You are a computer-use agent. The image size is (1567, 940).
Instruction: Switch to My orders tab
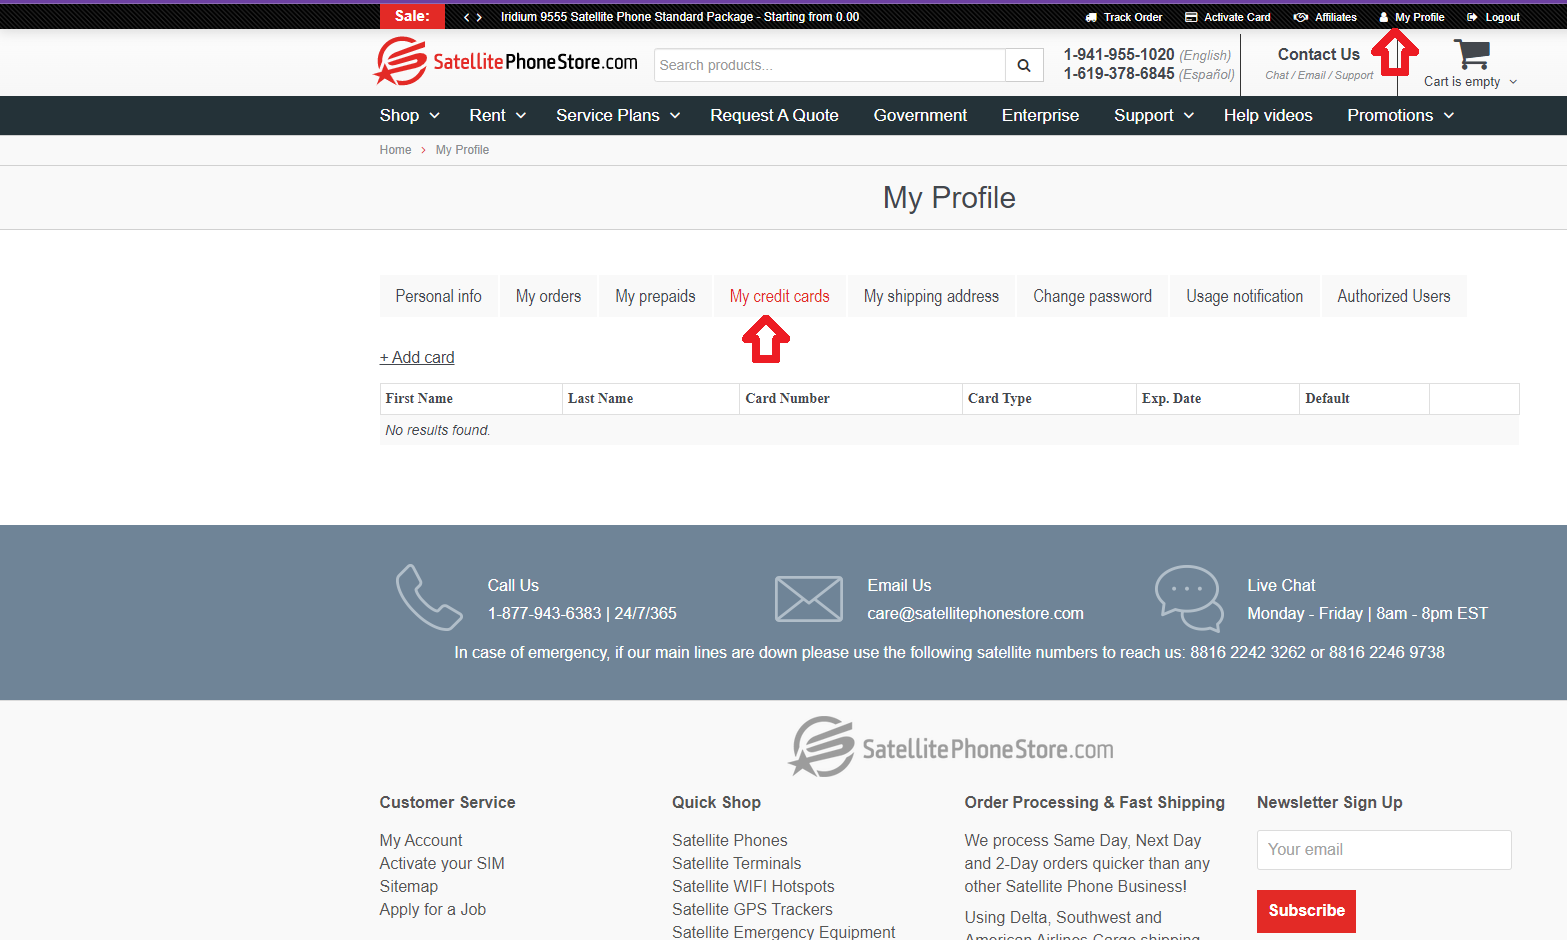coord(548,296)
